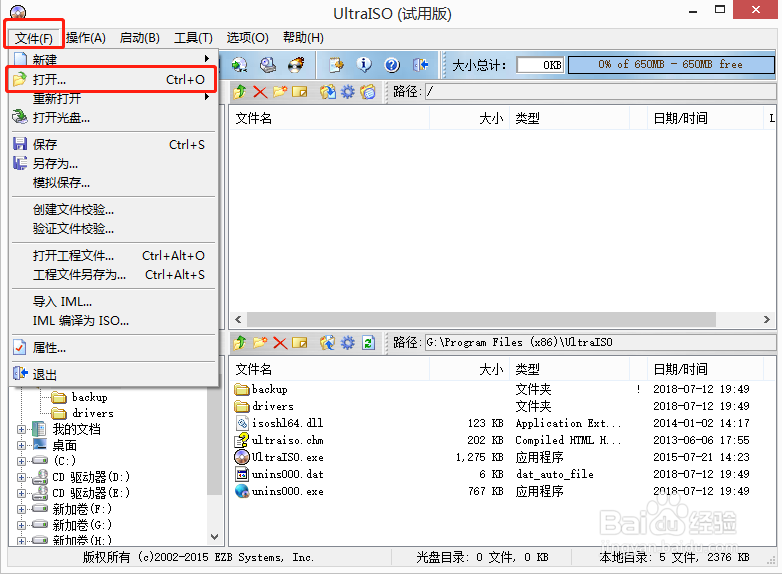Click the local path field G:\Program Files (x86)\UltraISO
The width and height of the screenshot is (782, 574).
coord(600,343)
